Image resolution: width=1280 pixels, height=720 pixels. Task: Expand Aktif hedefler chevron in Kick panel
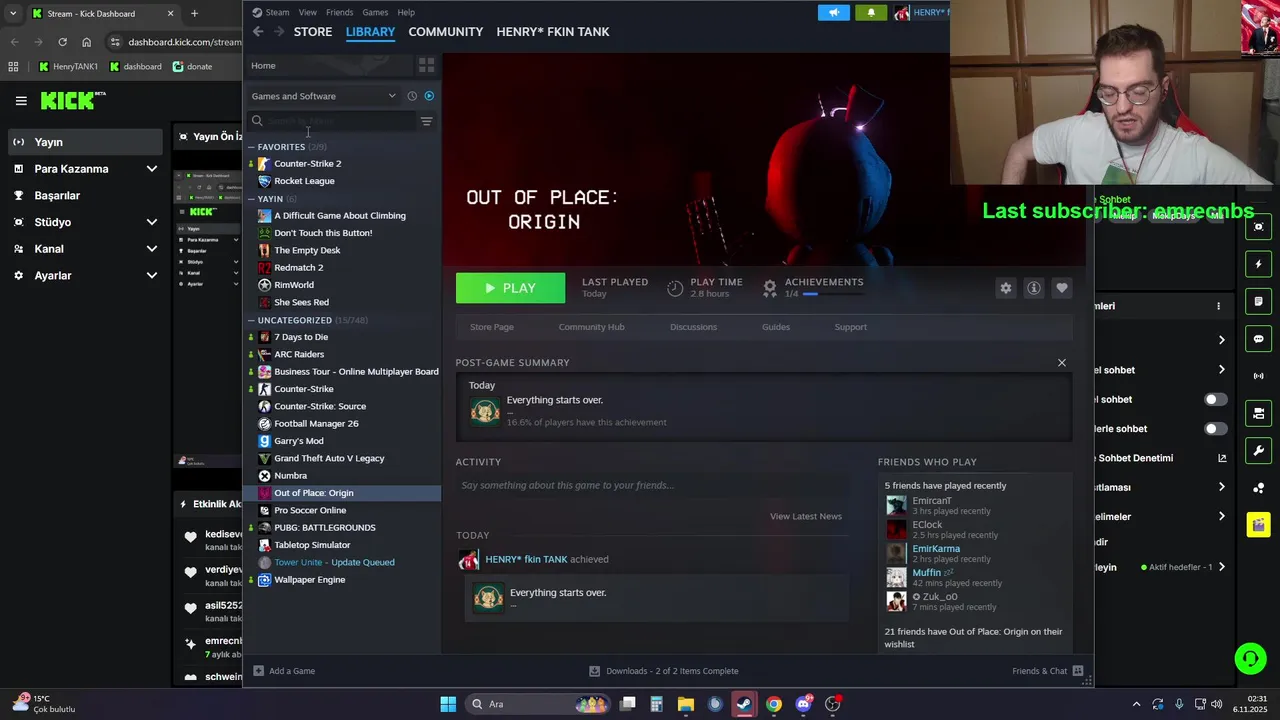tap(1221, 567)
